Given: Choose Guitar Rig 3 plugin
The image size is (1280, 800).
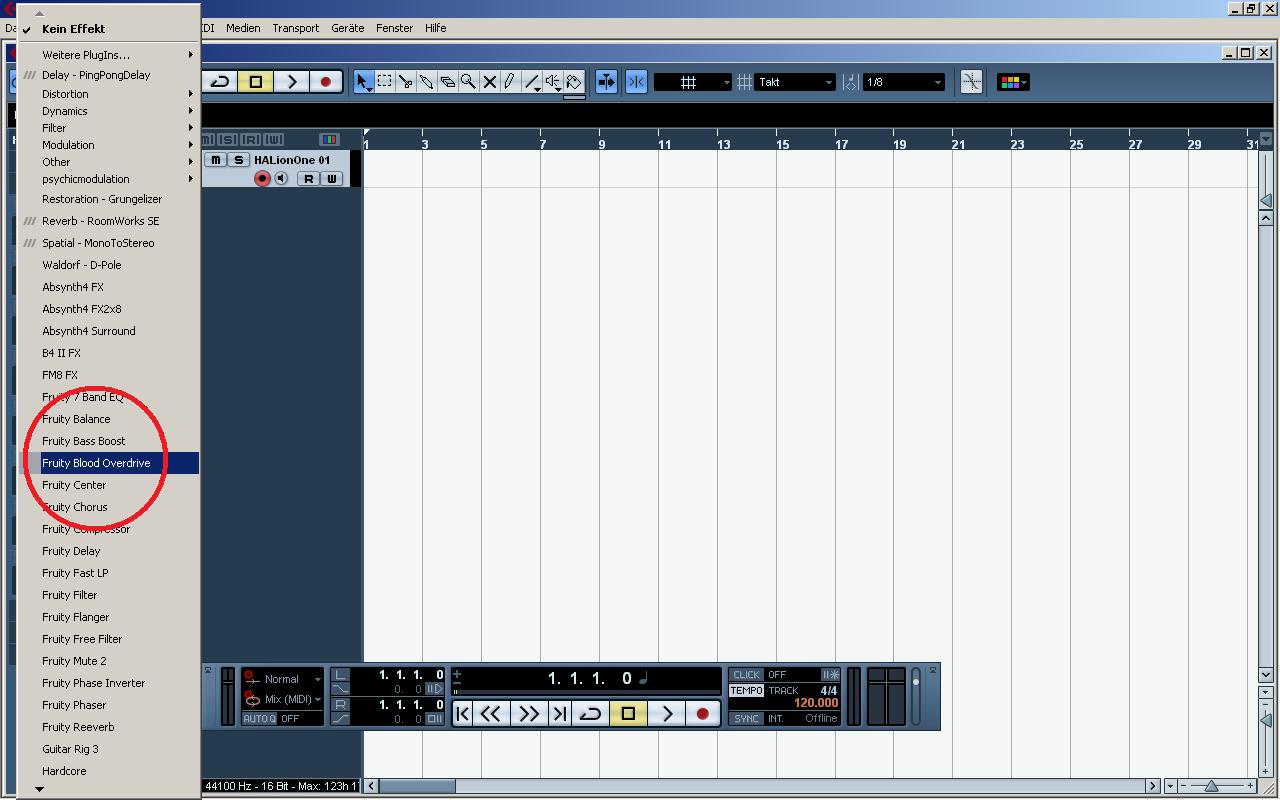Looking at the screenshot, I should click(109, 749).
